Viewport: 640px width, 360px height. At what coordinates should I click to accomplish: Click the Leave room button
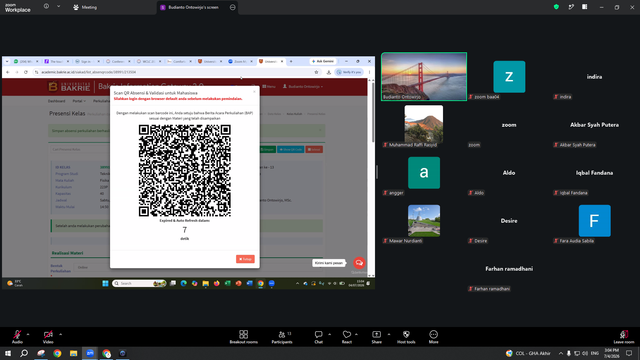point(624,337)
